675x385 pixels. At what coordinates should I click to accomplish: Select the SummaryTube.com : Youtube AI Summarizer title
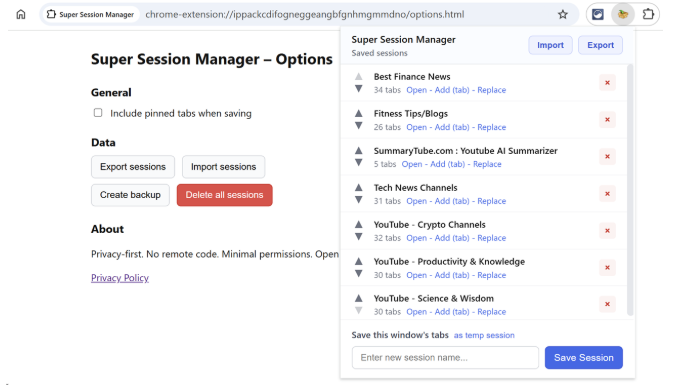pyautogui.click(x=465, y=151)
